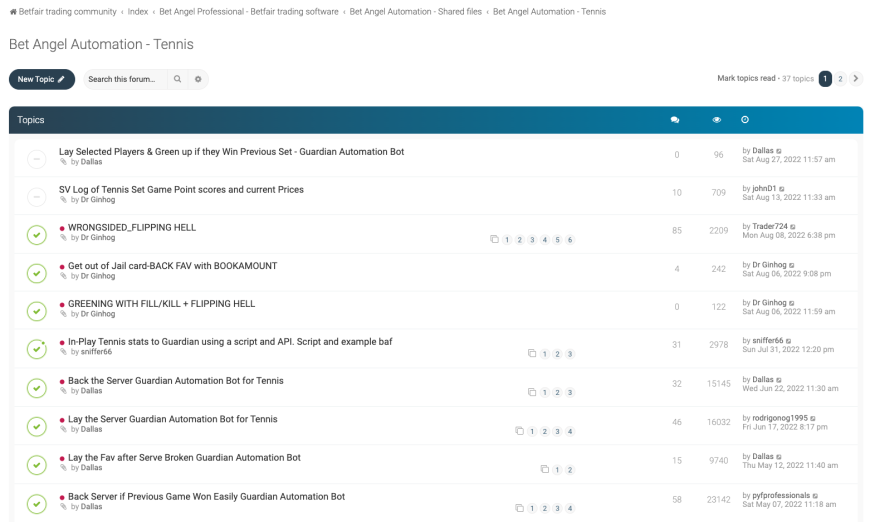Open Lay the Fav after Serve Broken topic
Image resolution: width=870 pixels, height=522 pixels.
click(x=184, y=458)
